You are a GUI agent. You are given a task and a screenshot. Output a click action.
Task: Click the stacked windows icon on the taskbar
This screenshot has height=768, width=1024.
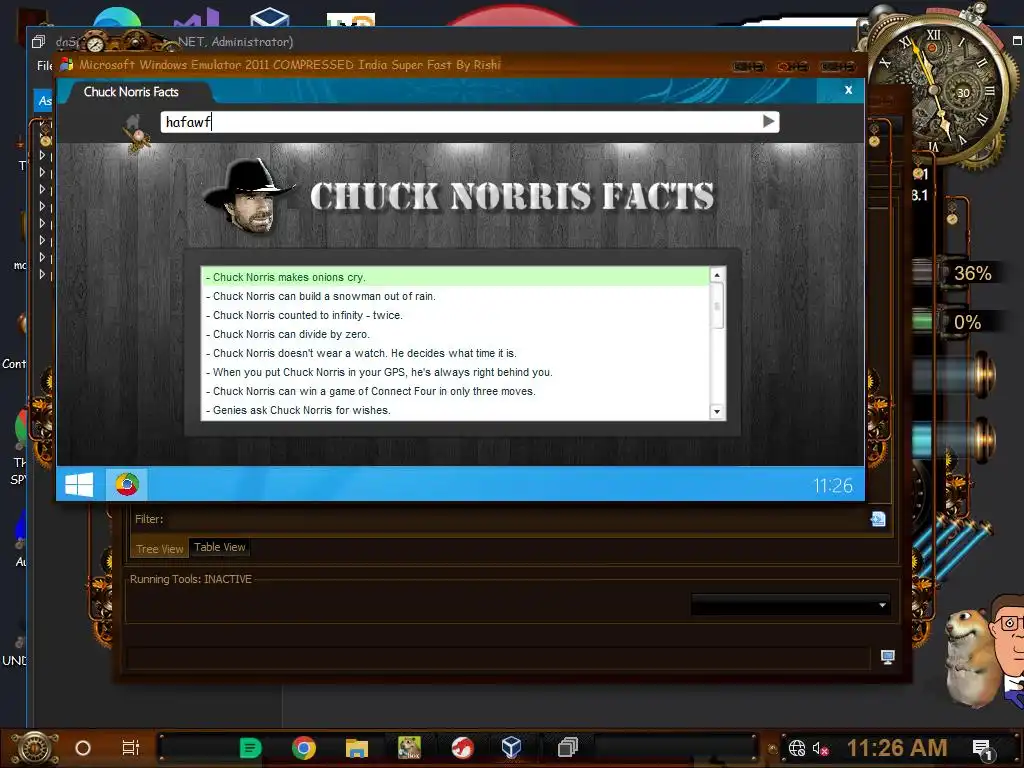pyautogui.click(x=568, y=747)
